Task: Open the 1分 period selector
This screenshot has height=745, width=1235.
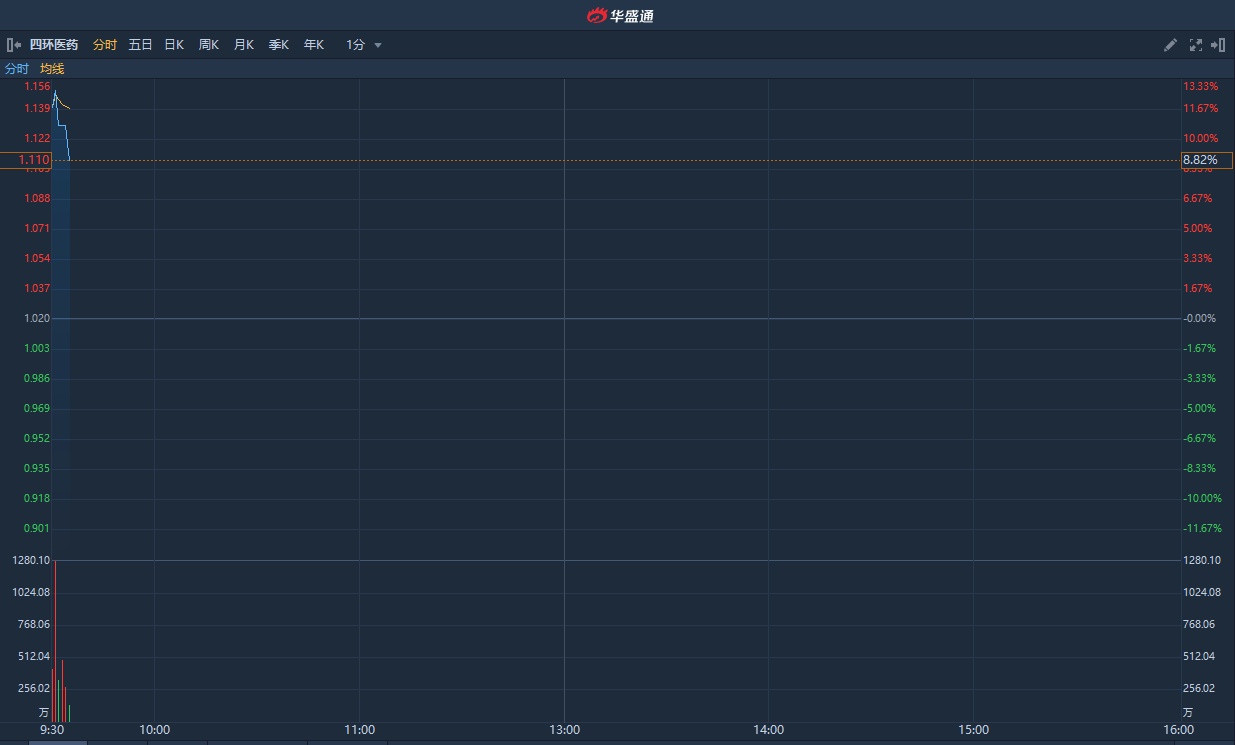Action: [356, 45]
